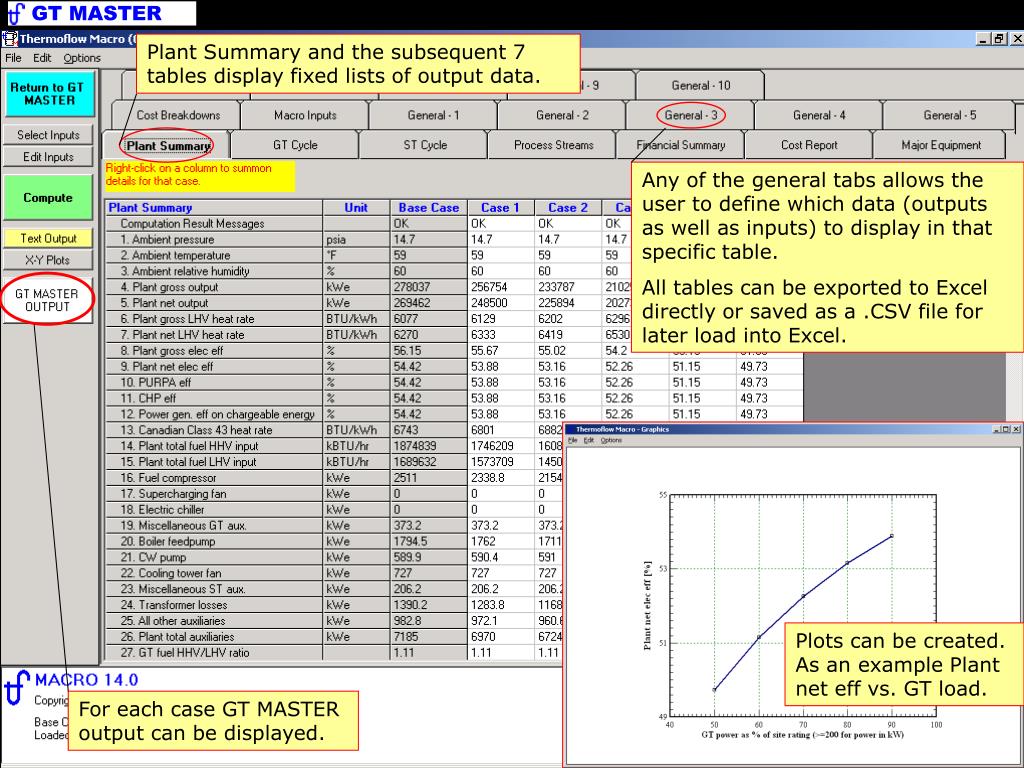
Task: Click the plot point at 90% GT power
Action: pyautogui.click(x=892, y=536)
